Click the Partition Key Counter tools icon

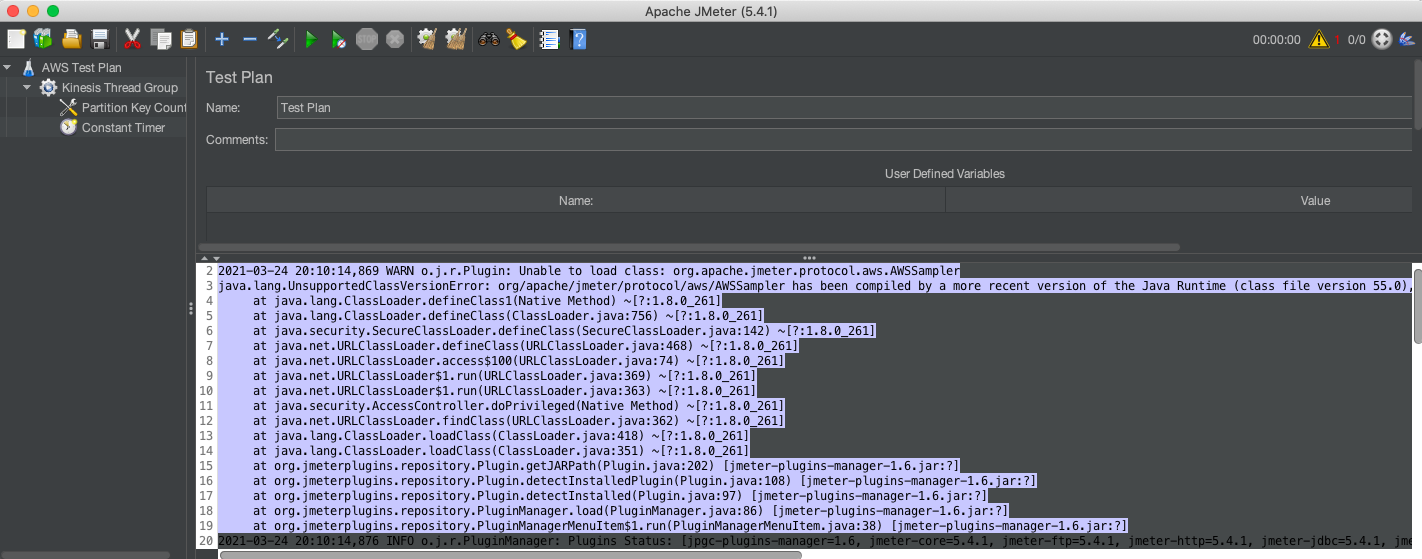pyautogui.click(x=68, y=107)
